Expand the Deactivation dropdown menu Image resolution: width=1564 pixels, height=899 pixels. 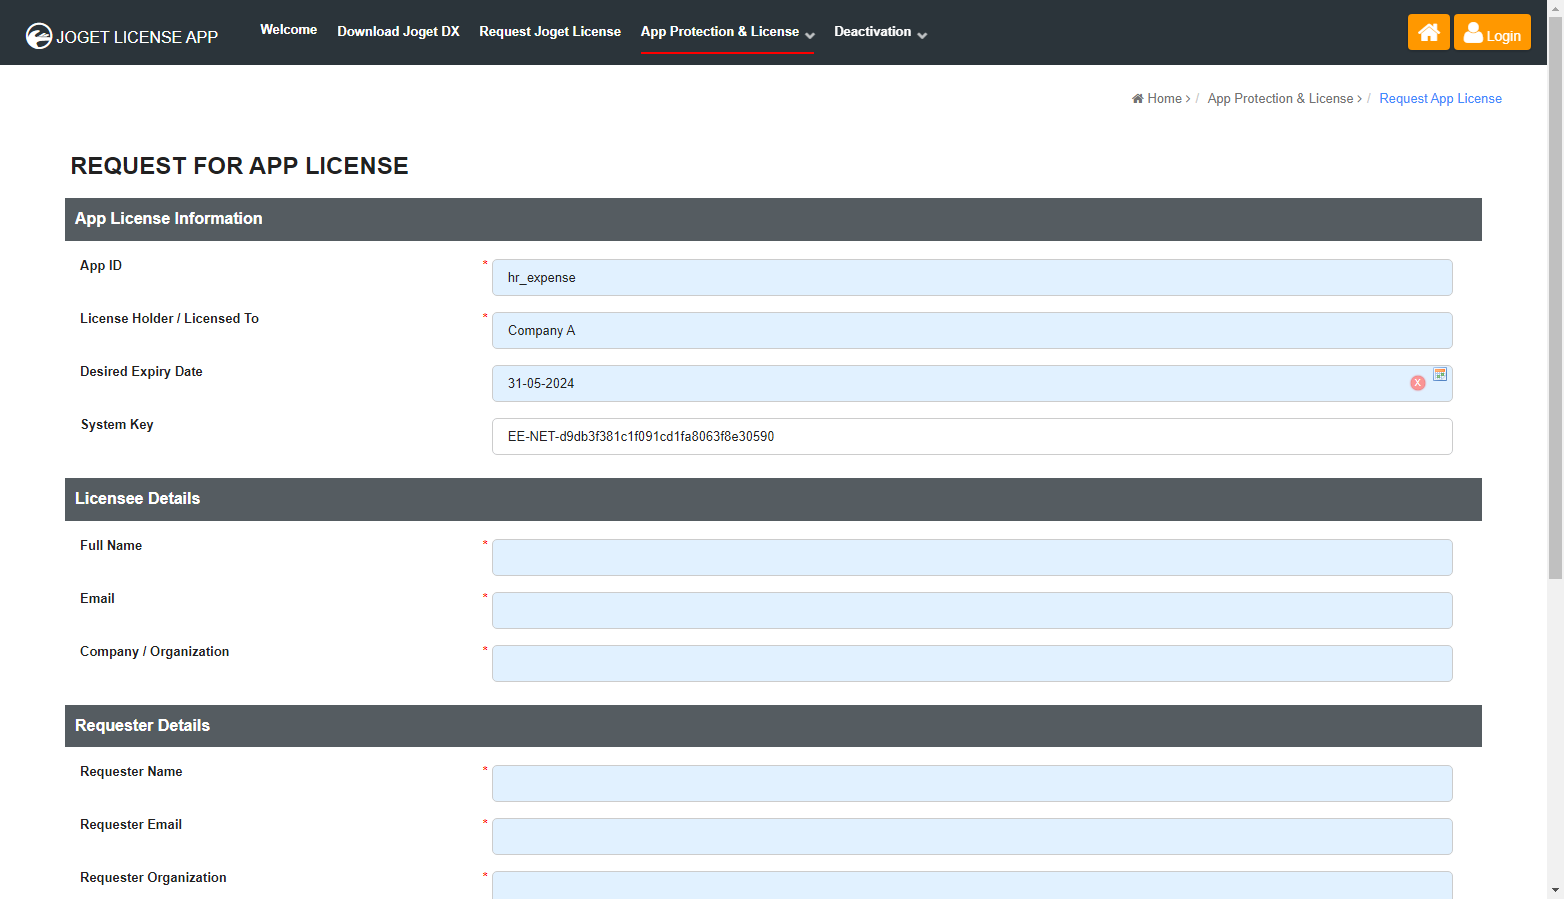880,32
